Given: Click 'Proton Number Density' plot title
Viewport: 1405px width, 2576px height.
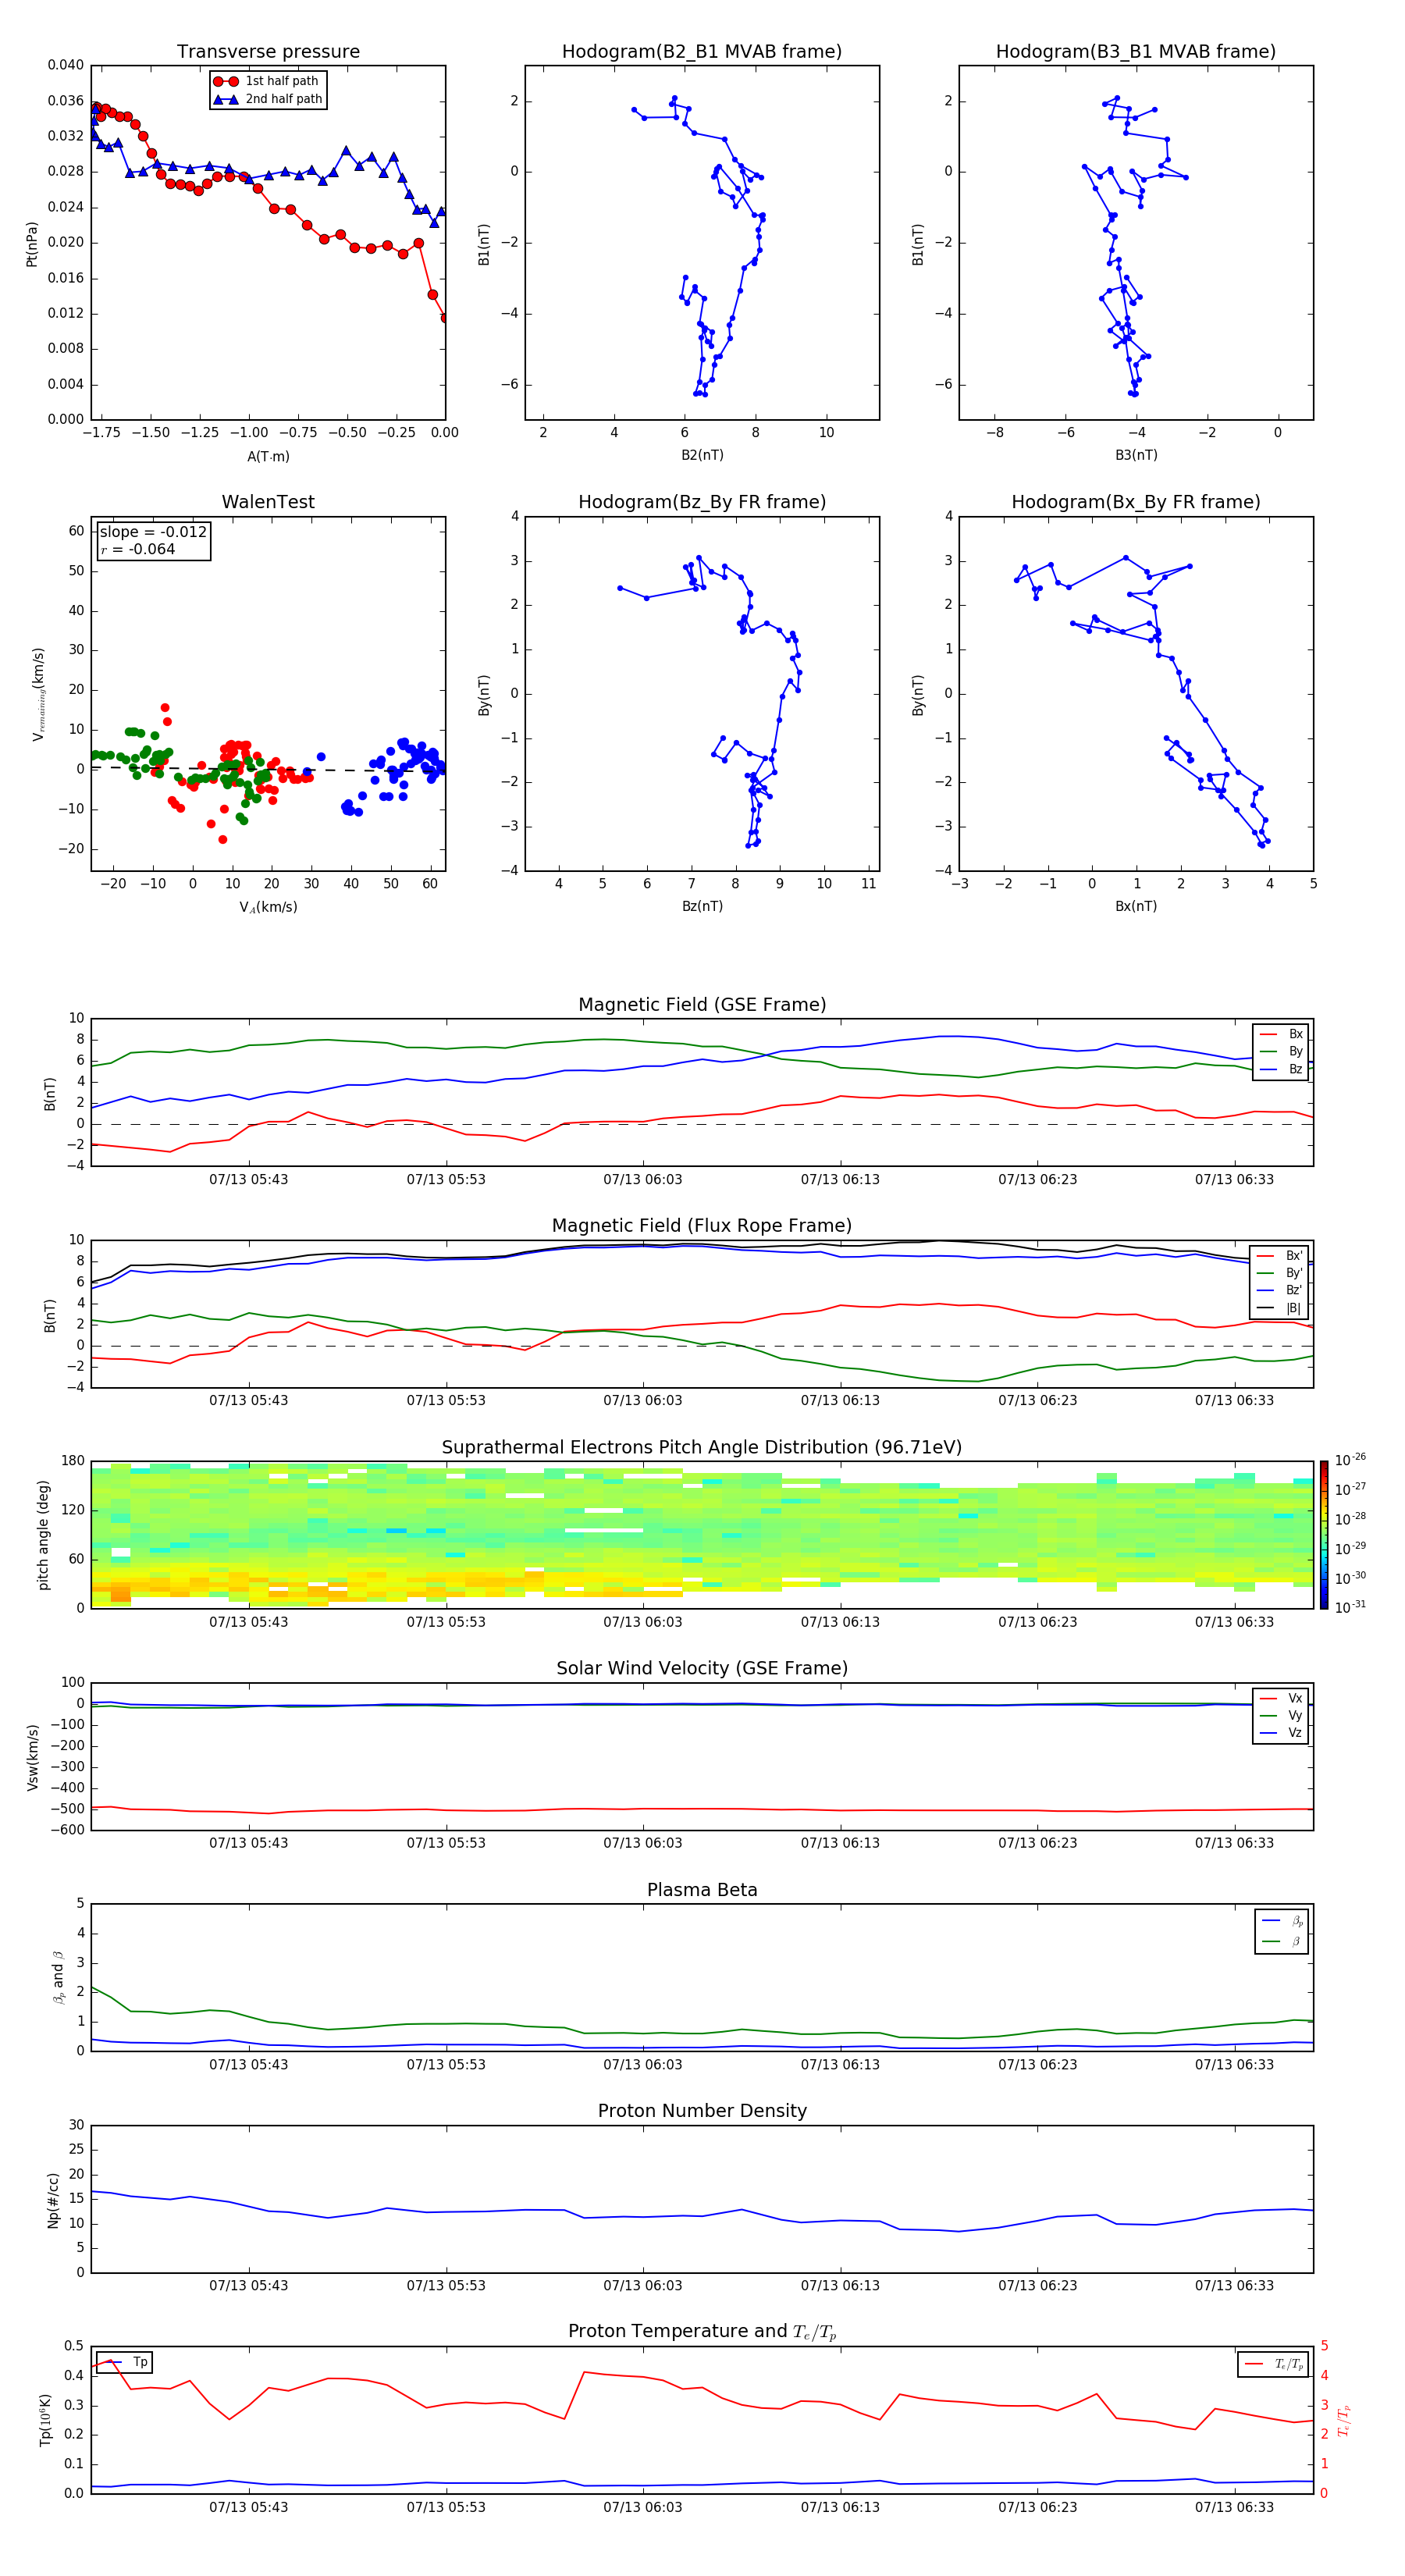Looking at the screenshot, I should tap(702, 2111).
